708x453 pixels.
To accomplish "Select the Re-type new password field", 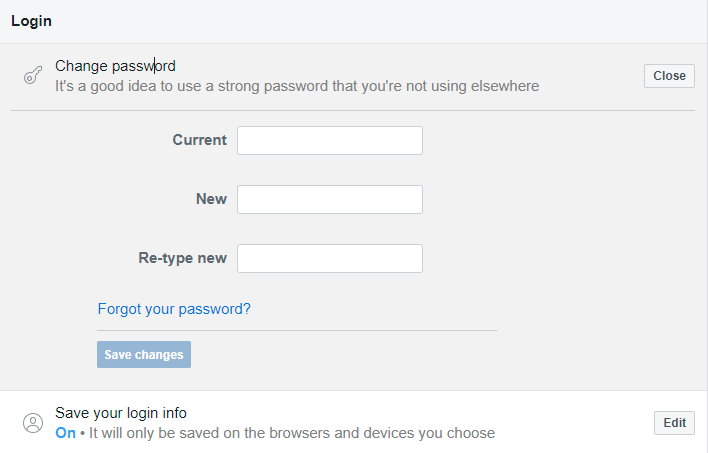I will click(x=330, y=258).
